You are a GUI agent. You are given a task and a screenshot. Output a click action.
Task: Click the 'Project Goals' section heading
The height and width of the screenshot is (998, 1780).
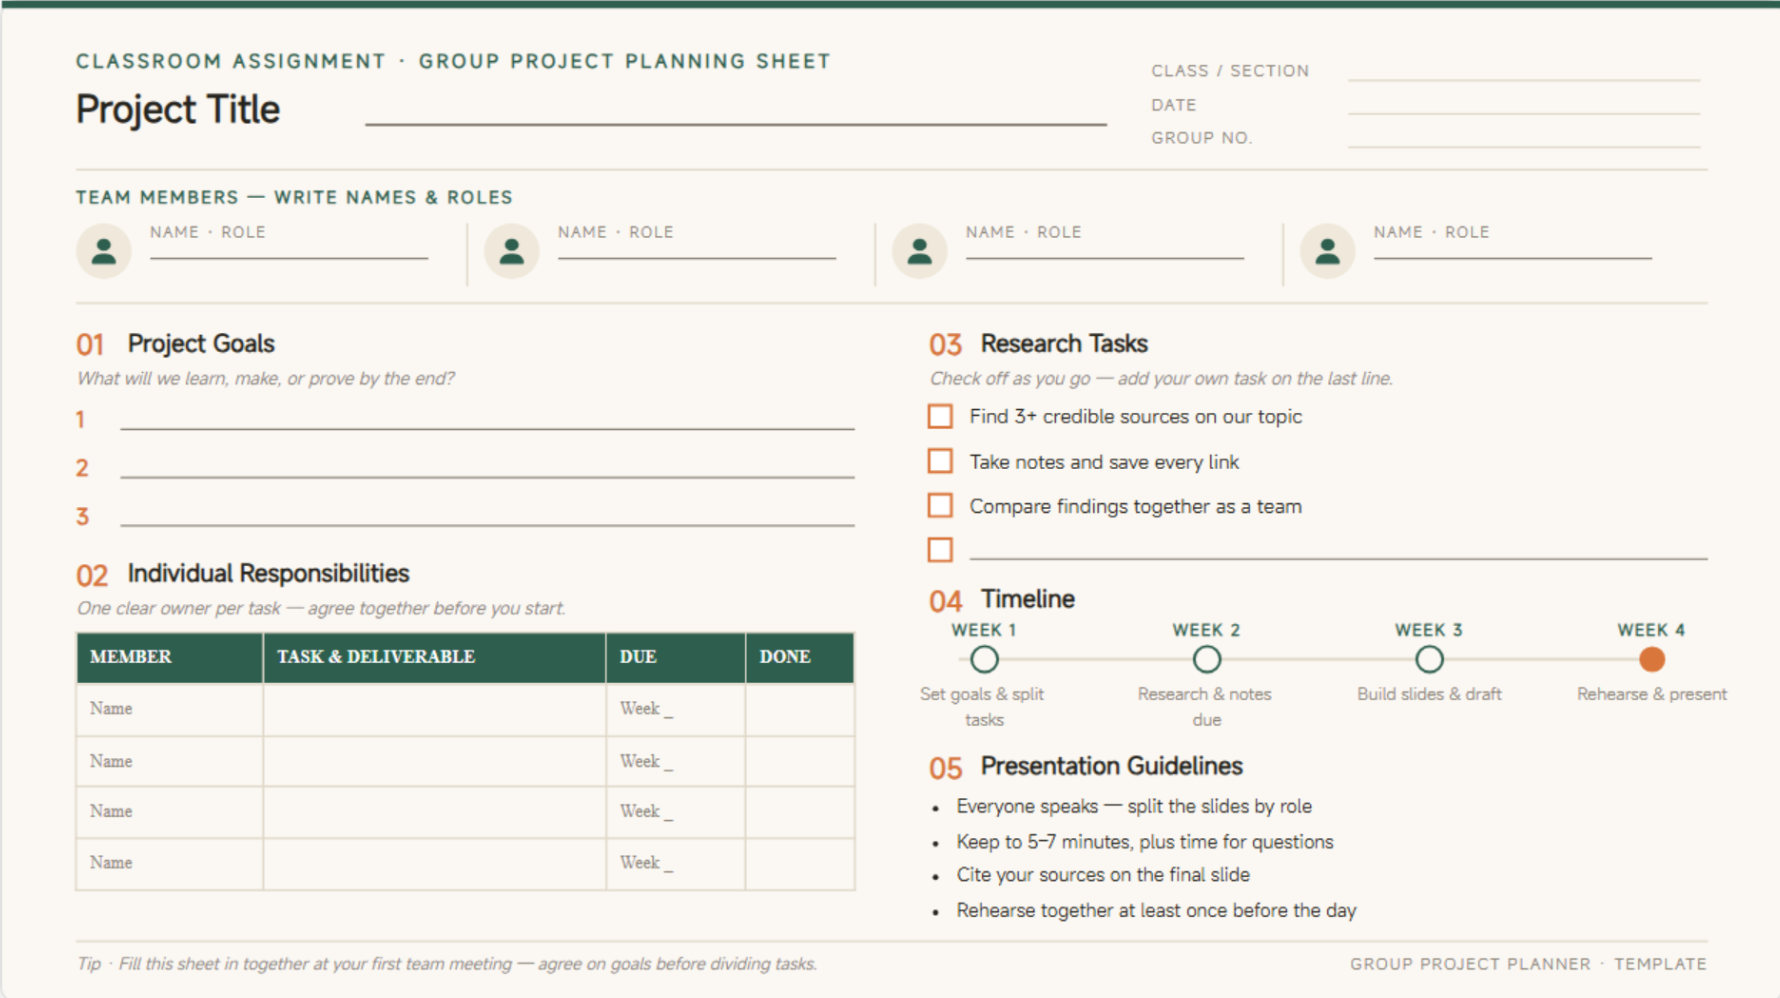click(201, 344)
